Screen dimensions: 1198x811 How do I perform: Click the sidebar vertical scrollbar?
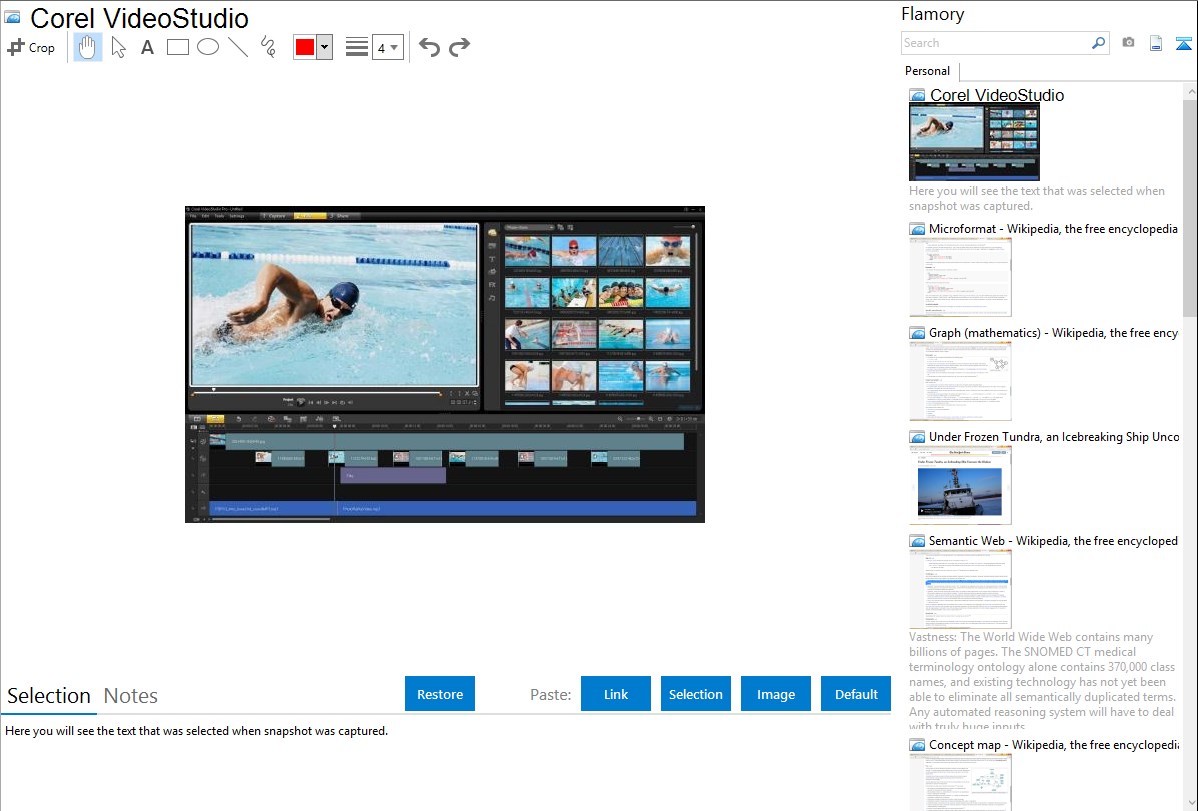pos(1190,206)
